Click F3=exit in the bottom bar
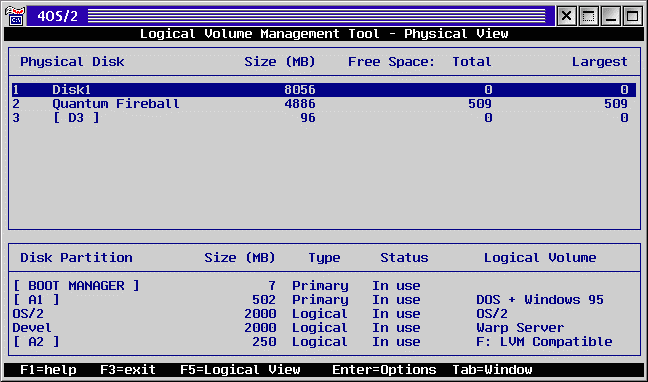 (x=128, y=370)
